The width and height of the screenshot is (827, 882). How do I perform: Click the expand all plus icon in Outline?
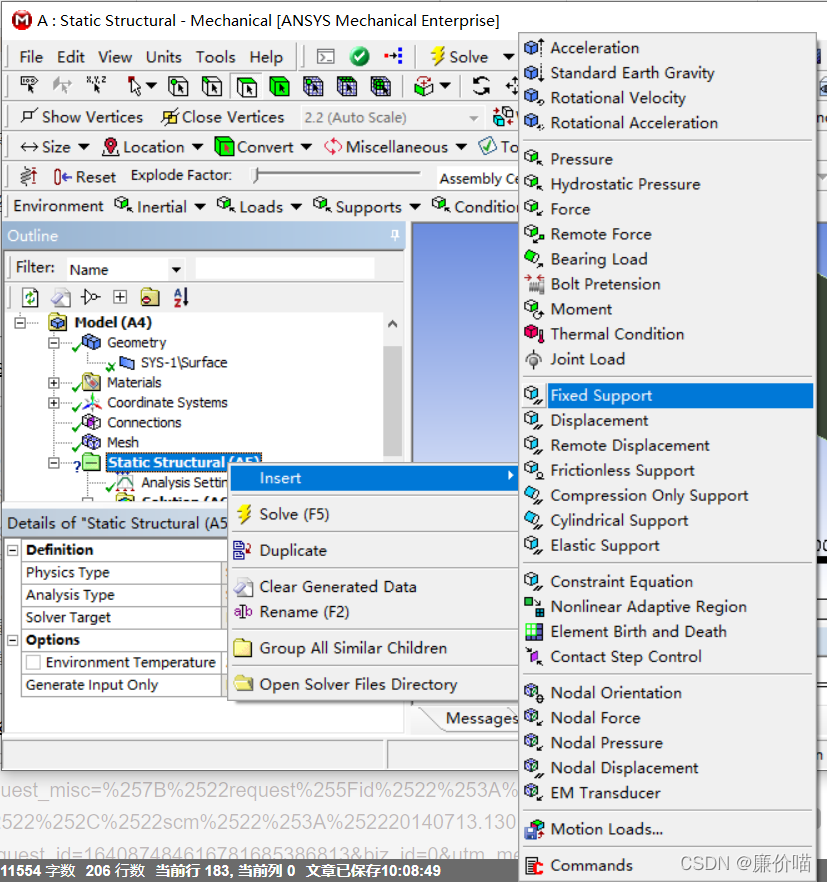pos(120,297)
